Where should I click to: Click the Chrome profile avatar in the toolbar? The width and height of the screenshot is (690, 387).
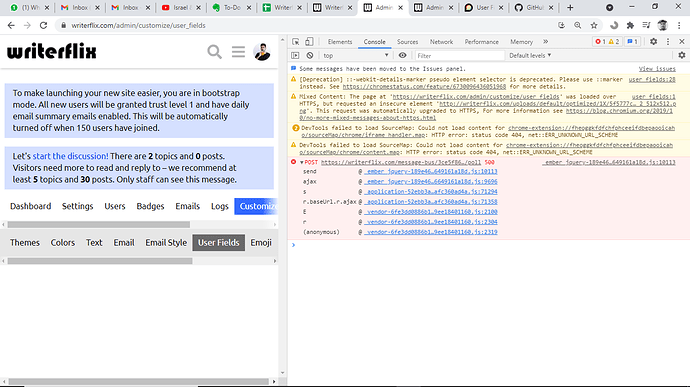coord(662,26)
